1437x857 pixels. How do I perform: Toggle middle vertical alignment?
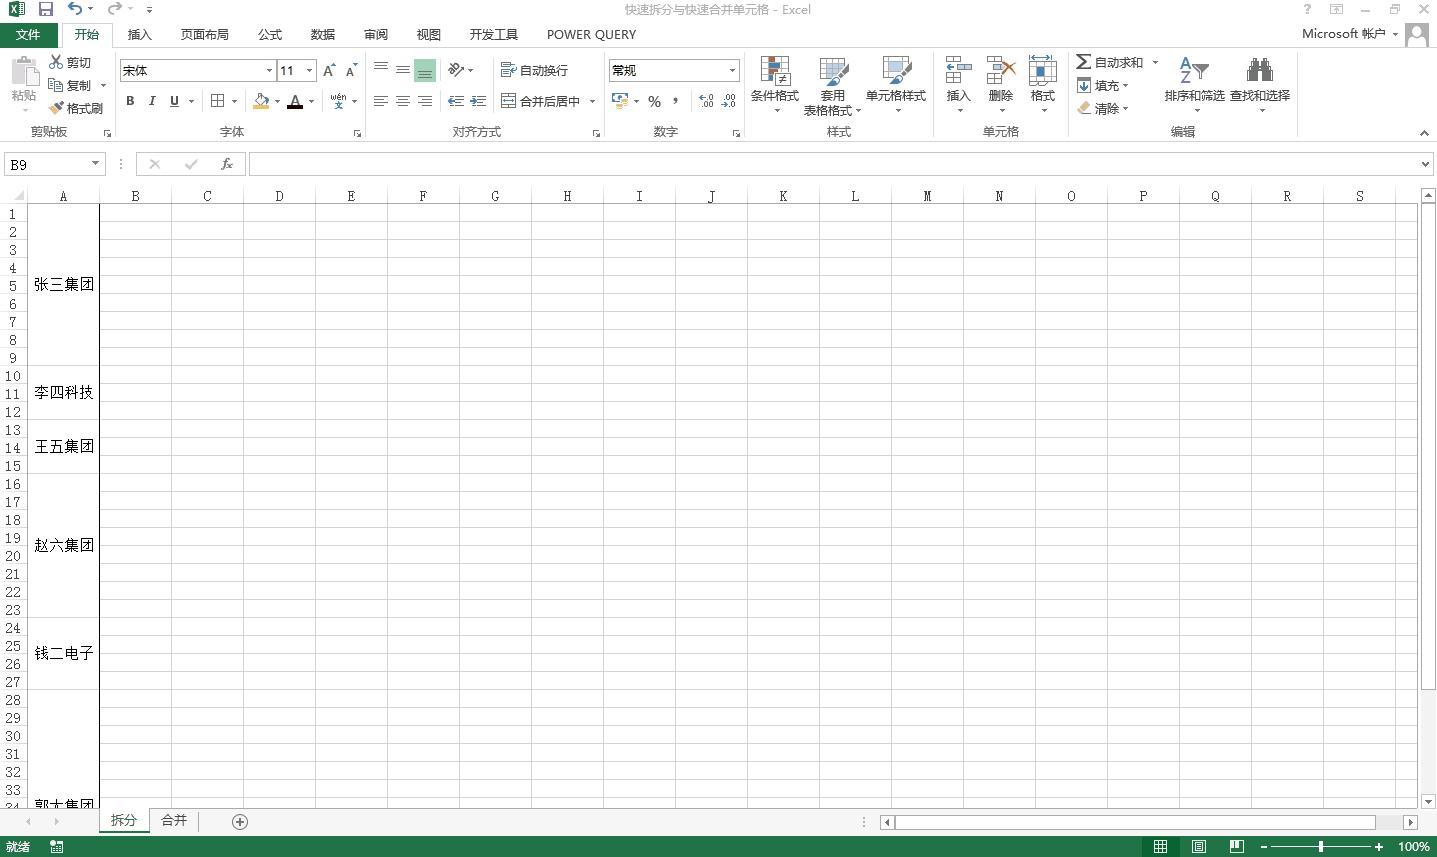(x=403, y=70)
